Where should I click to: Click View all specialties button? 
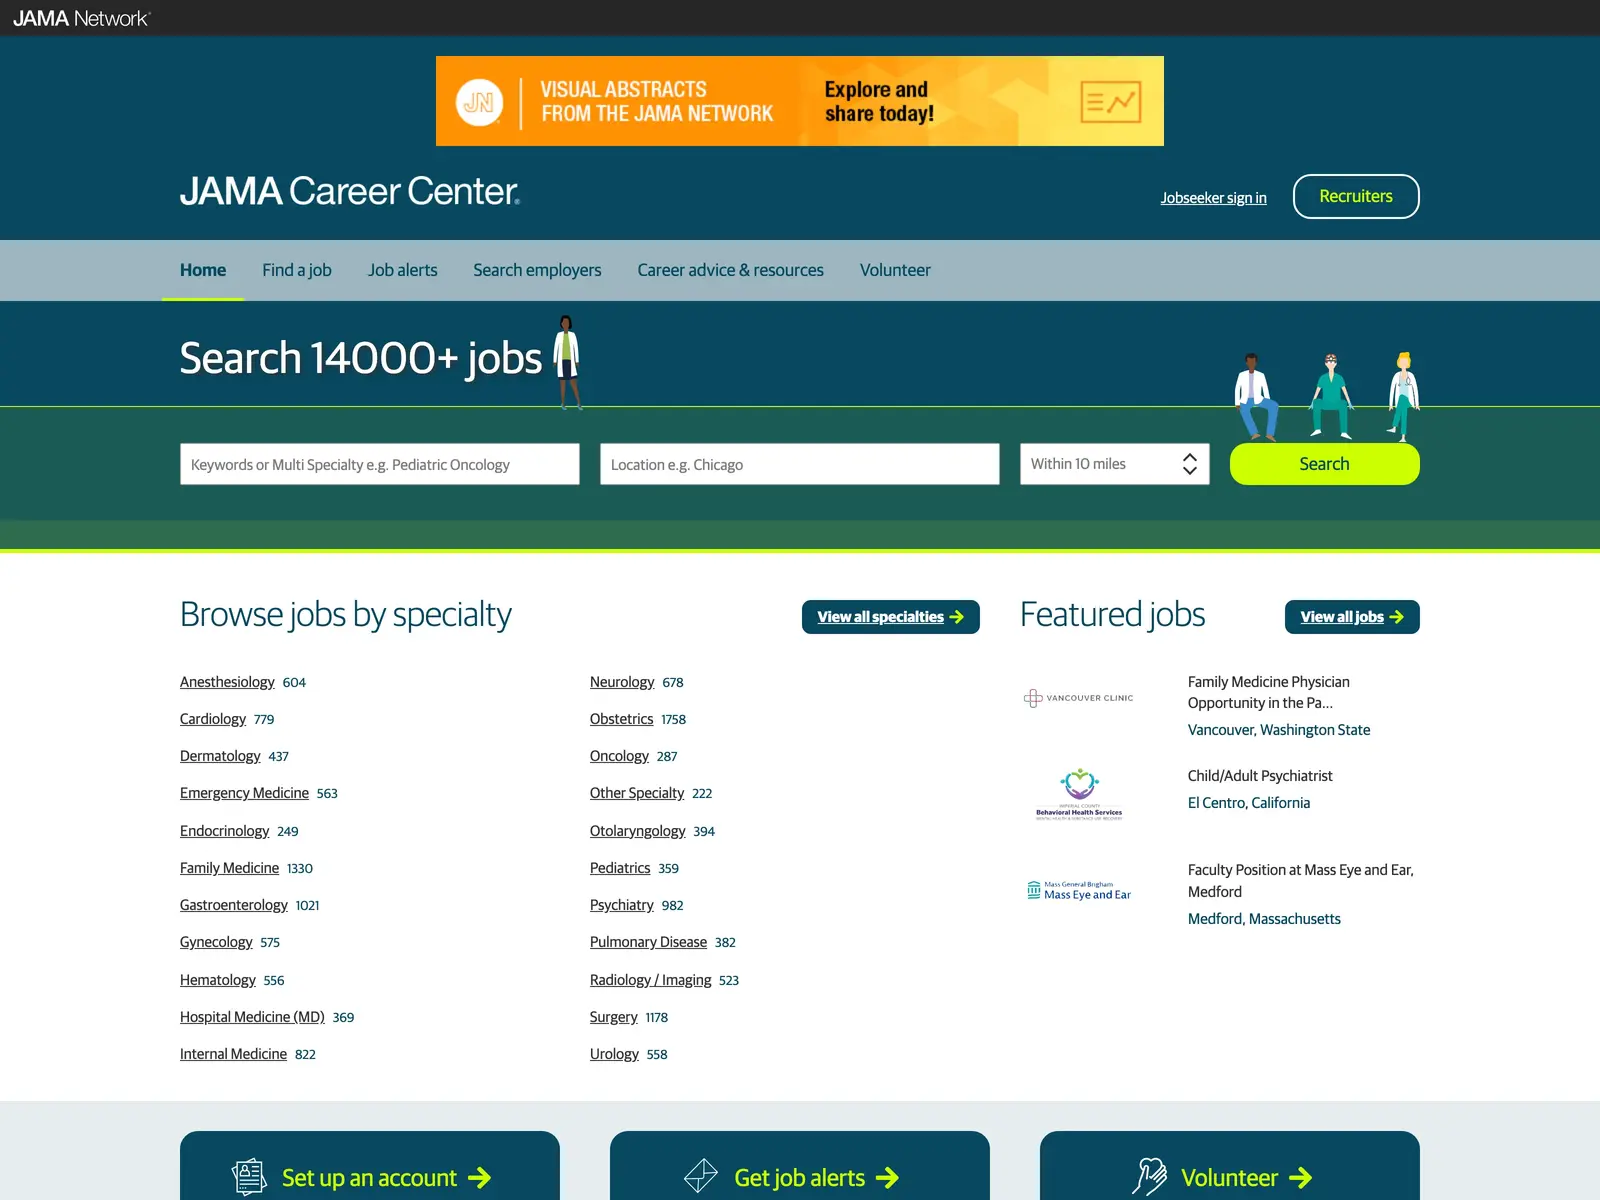tap(891, 617)
